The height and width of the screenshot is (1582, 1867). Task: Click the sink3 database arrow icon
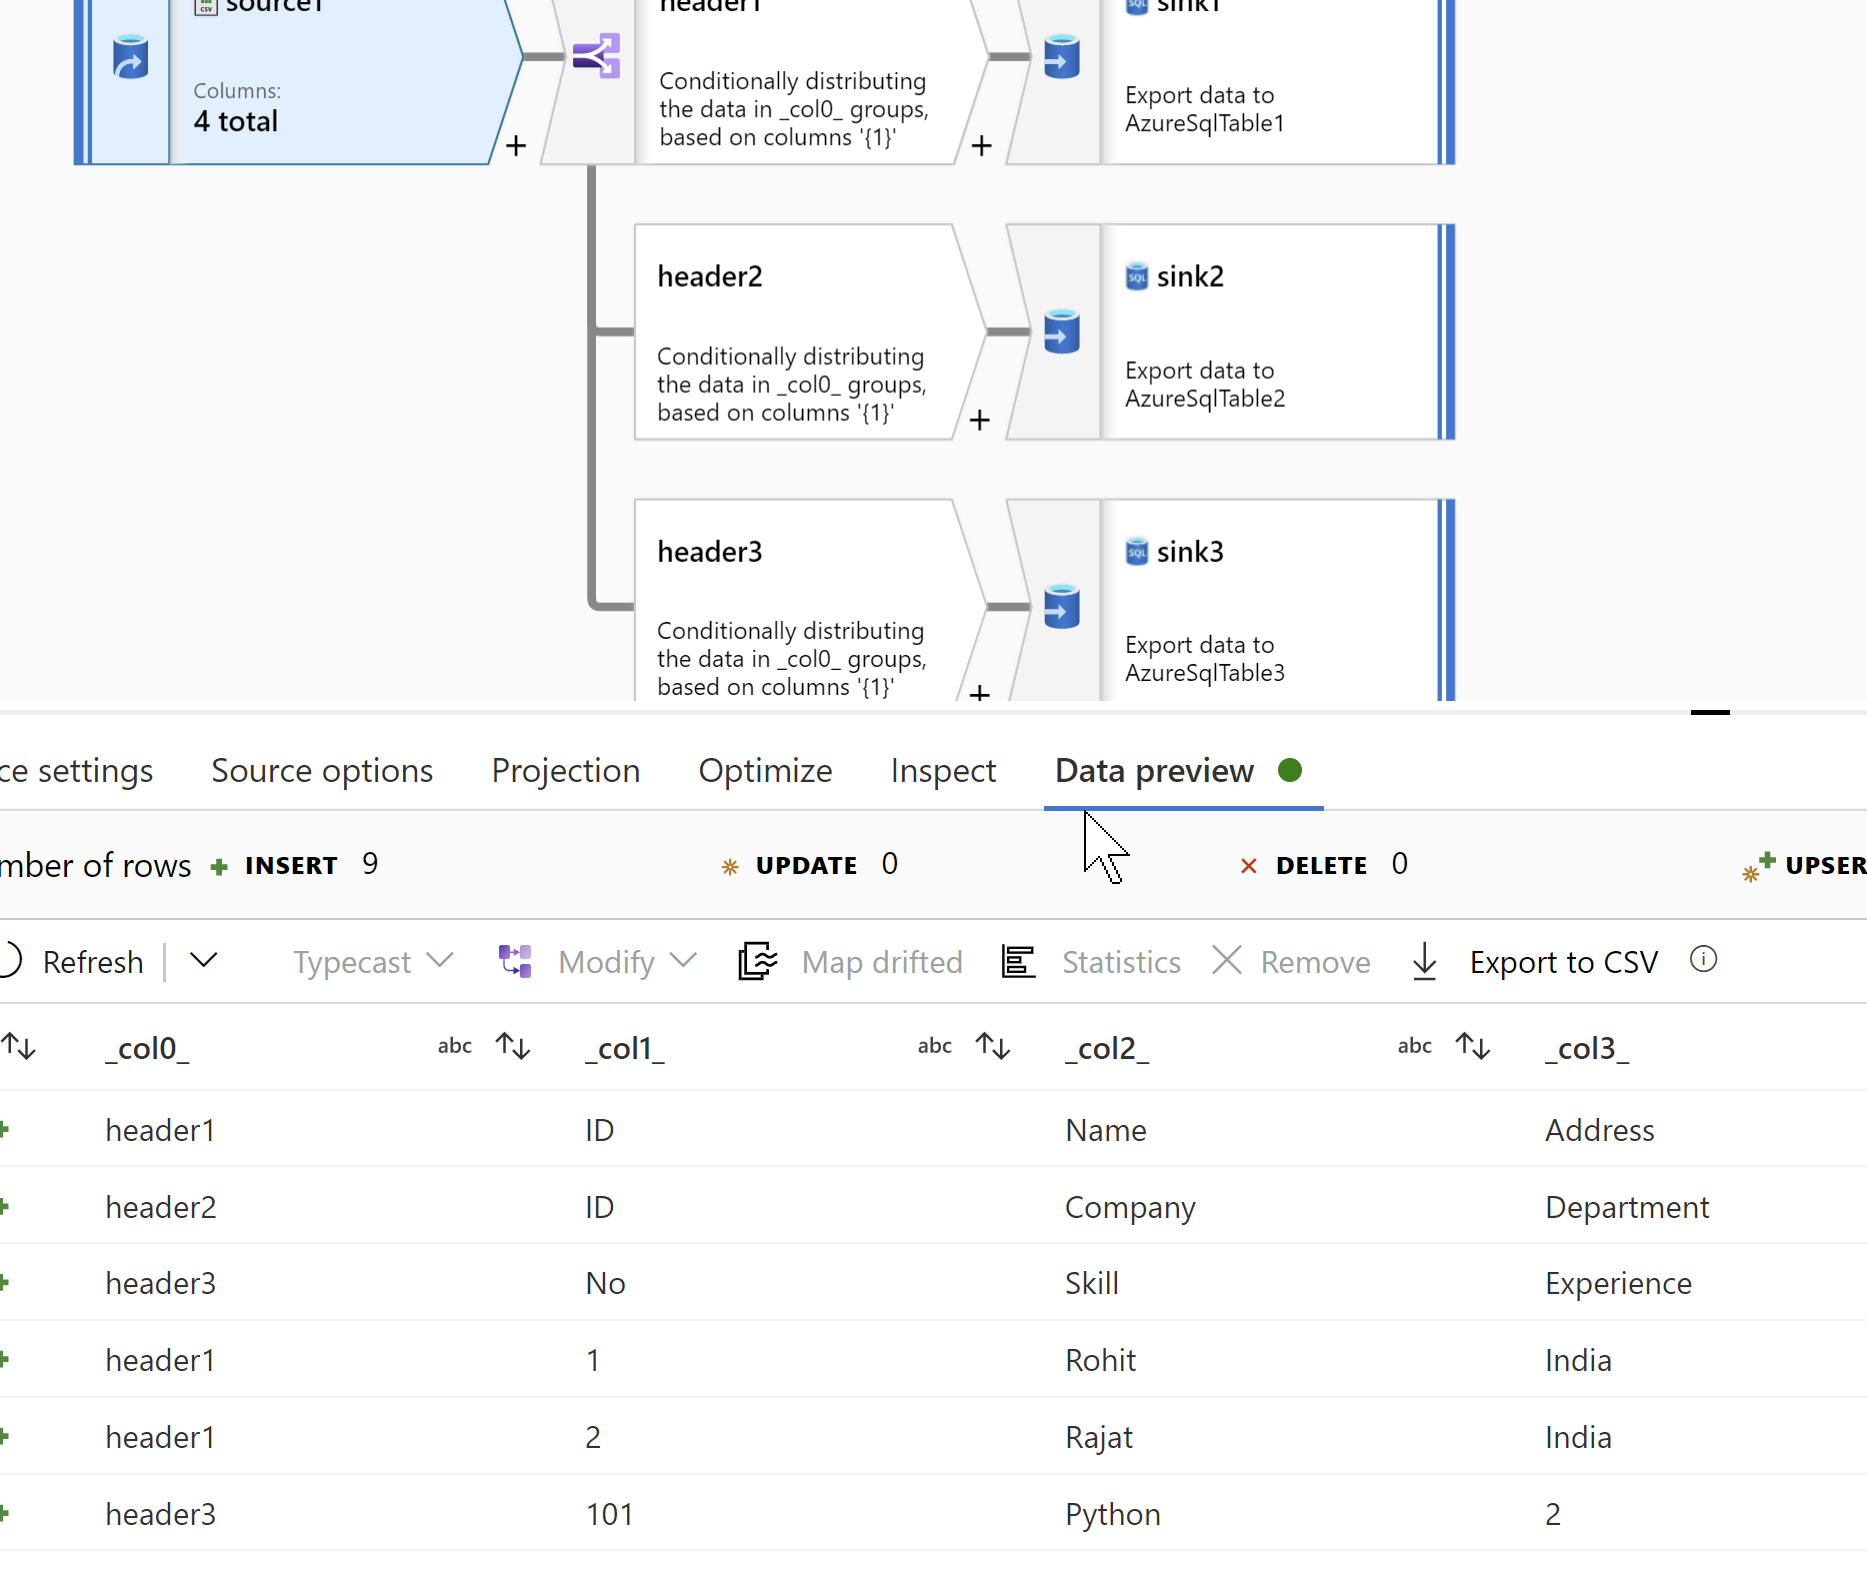1061,606
